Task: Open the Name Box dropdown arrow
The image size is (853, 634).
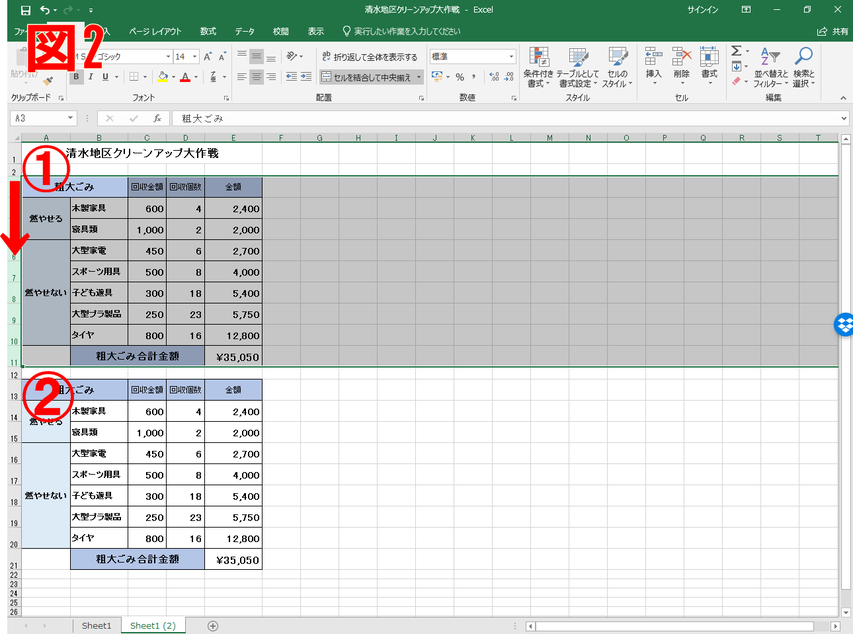Action: pos(70,118)
